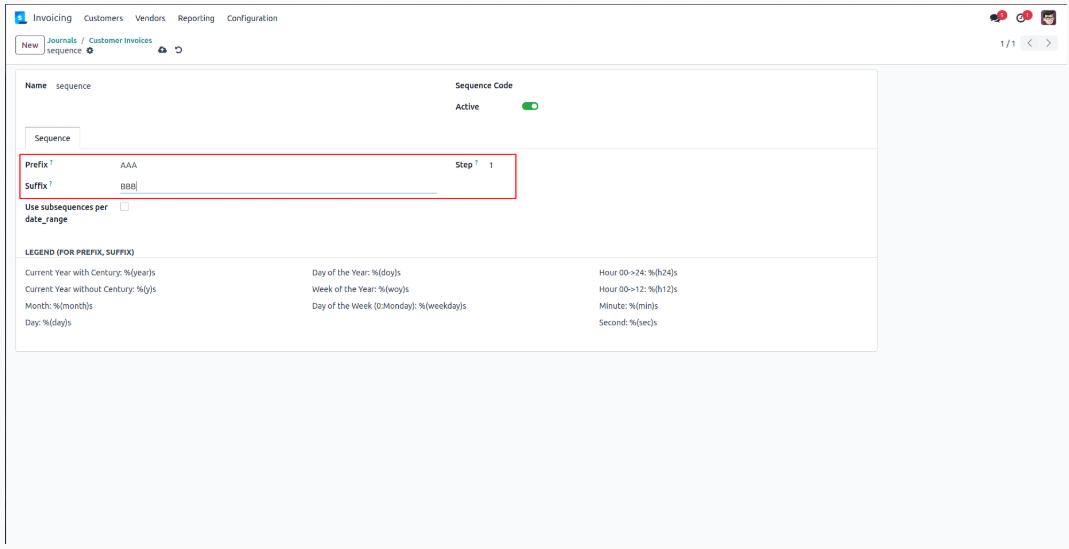The width and height of the screenshot is (1069, 549).
Task: Go to next record arrow
Action: (x=1049, y=43)
